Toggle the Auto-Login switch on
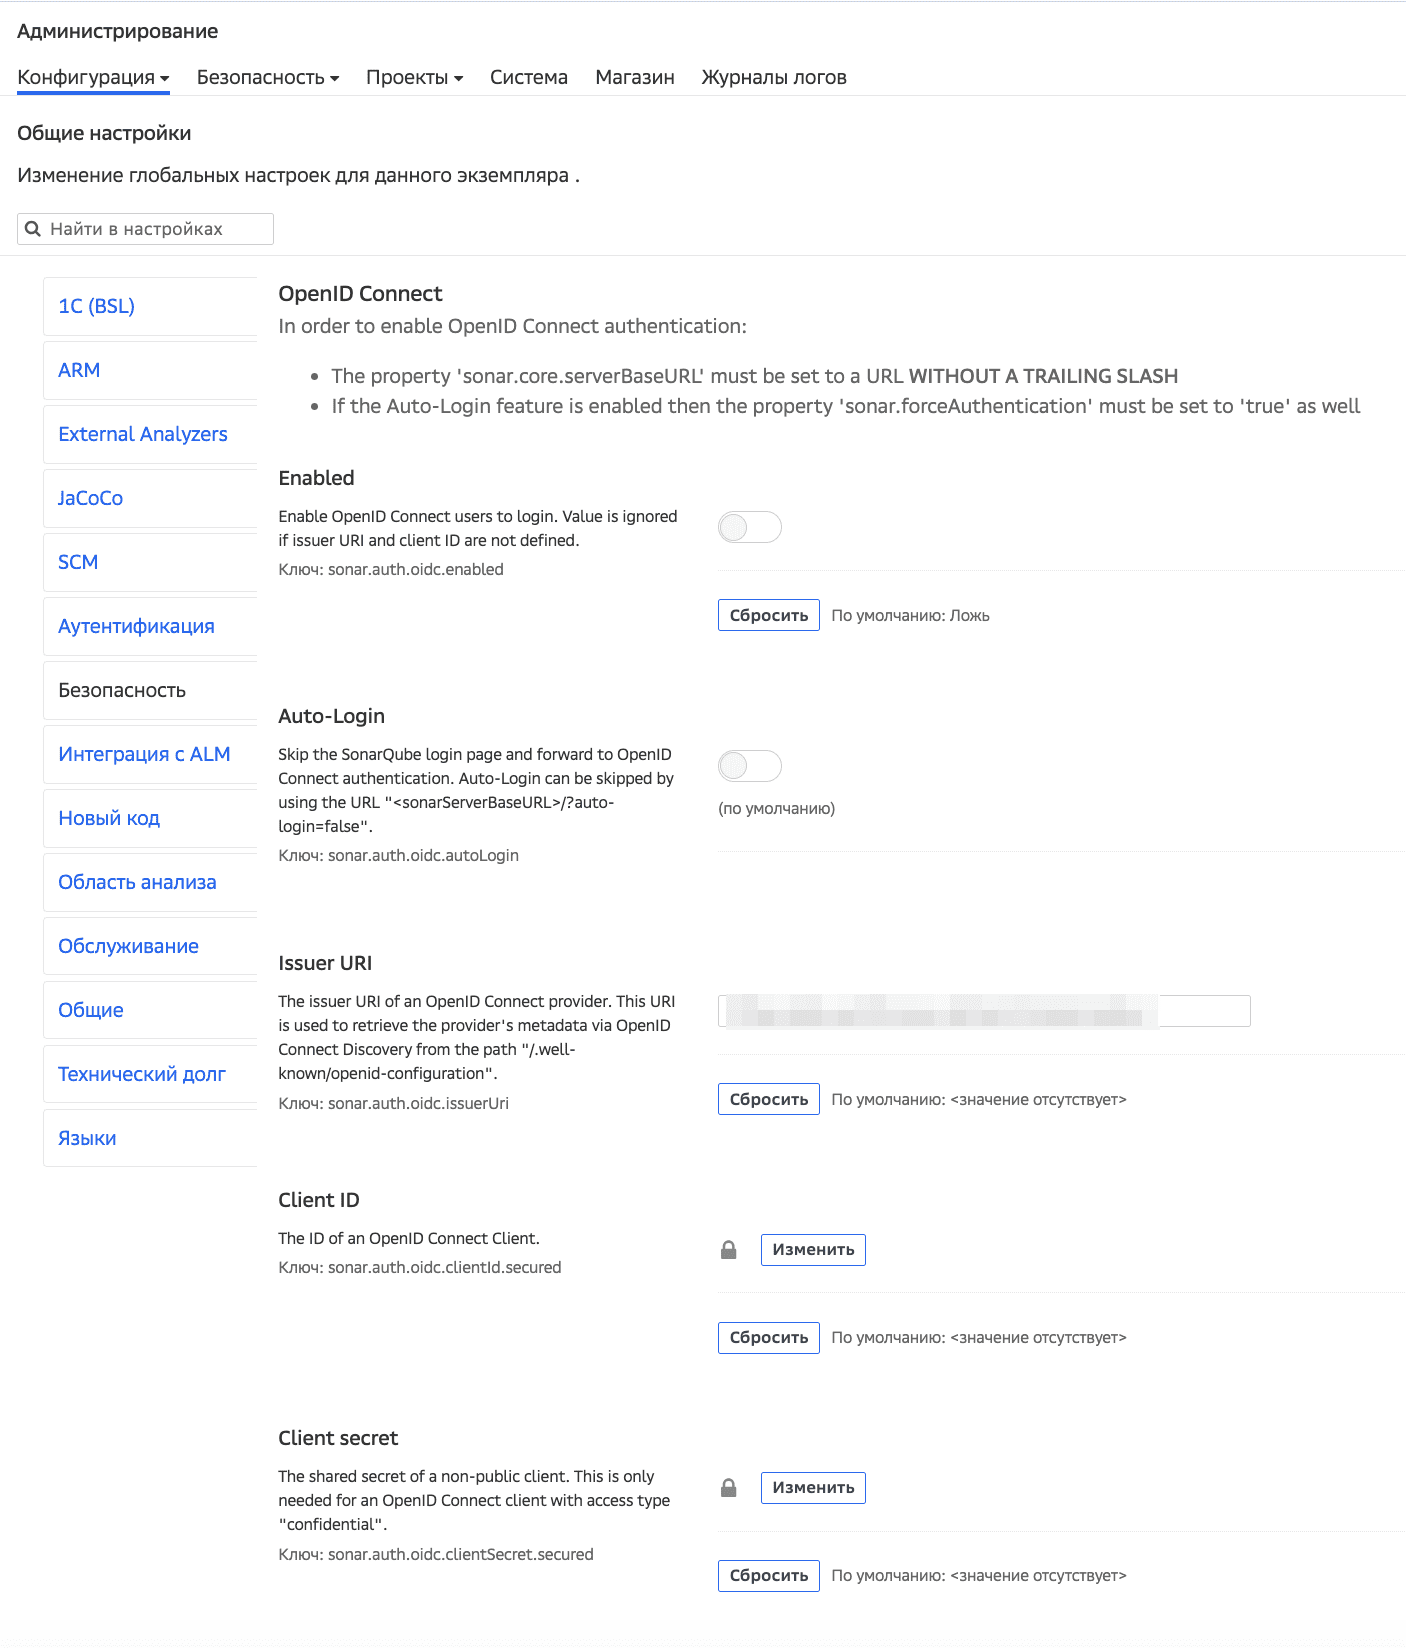Screen dimensions: 1406x1648 tap(749, 765)
